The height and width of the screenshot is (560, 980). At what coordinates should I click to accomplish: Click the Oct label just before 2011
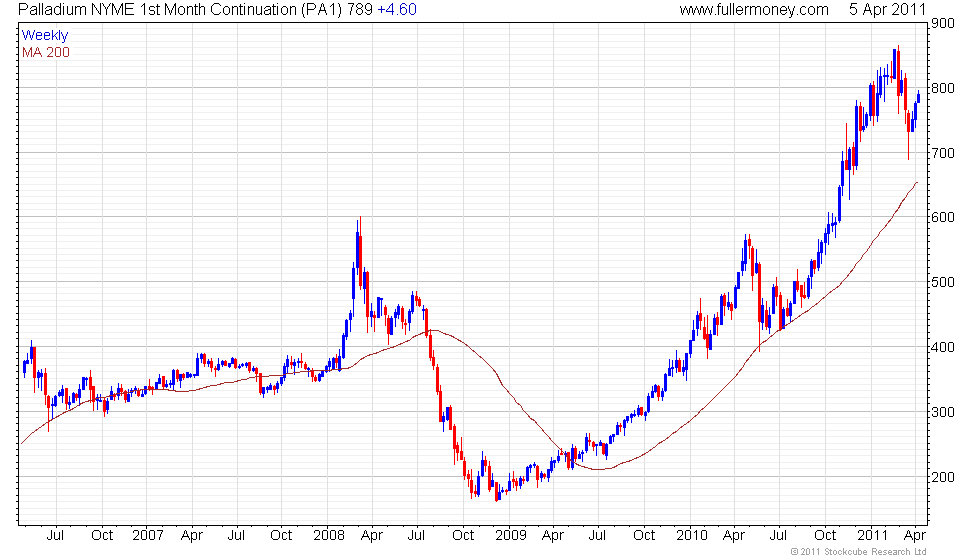point(825,536)
